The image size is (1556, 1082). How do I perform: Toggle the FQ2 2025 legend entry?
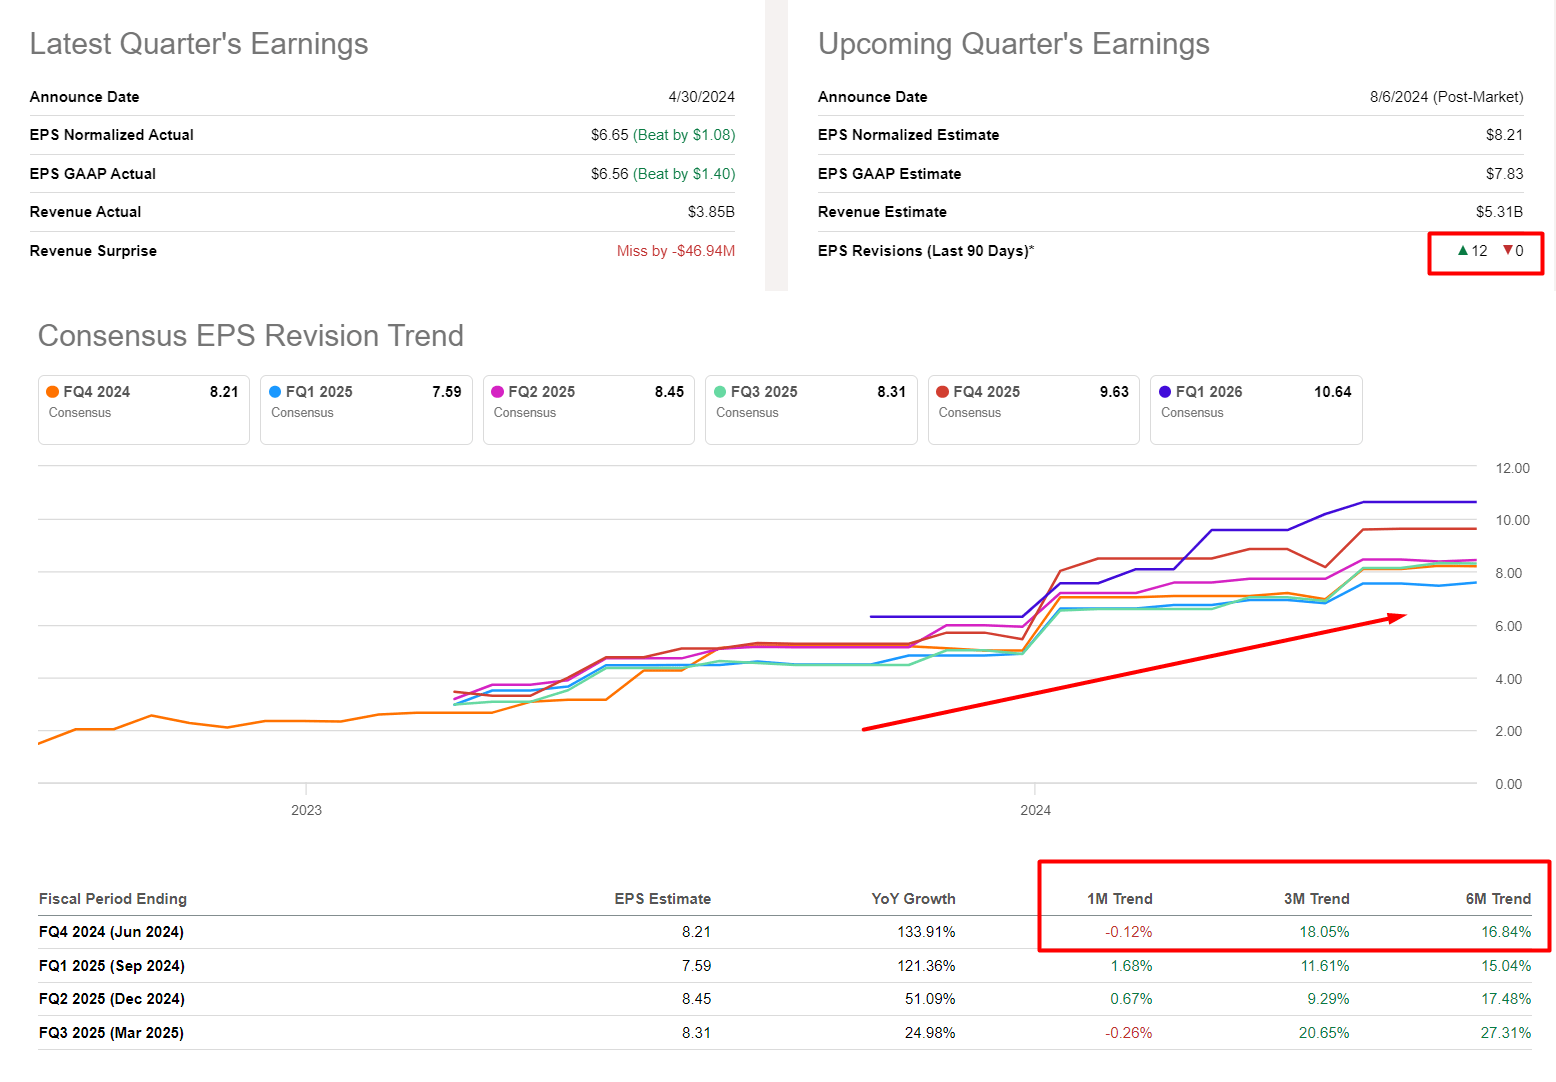tap(588, 410)
